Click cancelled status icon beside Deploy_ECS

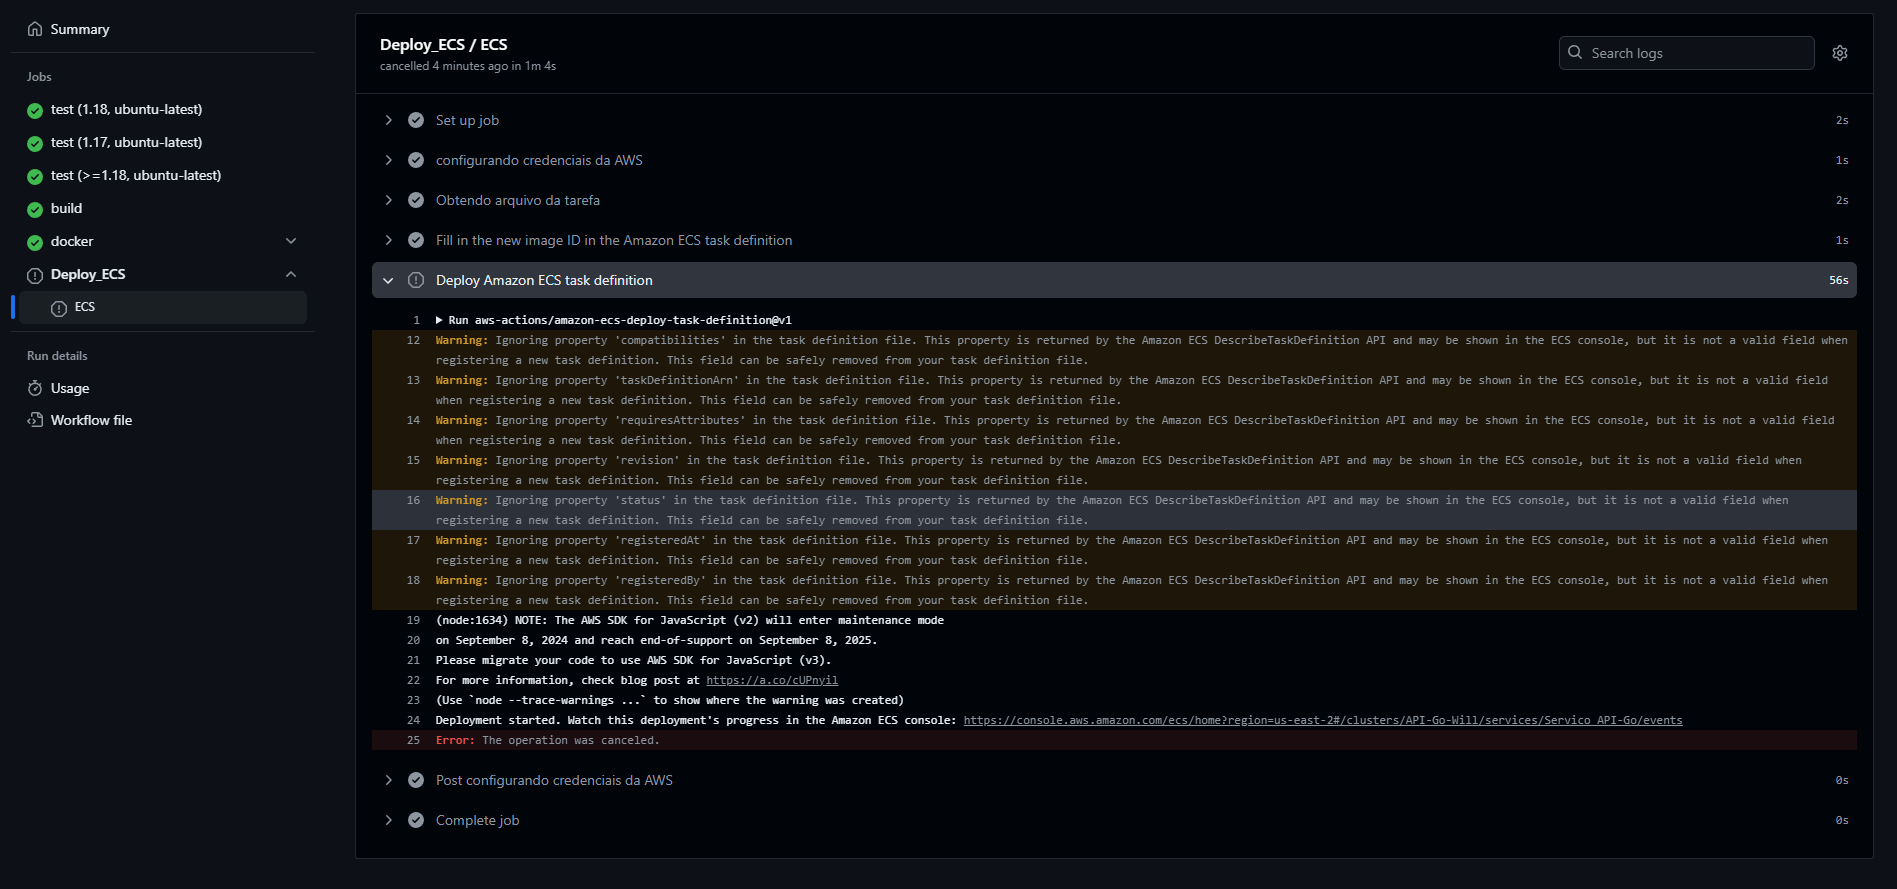35,275
